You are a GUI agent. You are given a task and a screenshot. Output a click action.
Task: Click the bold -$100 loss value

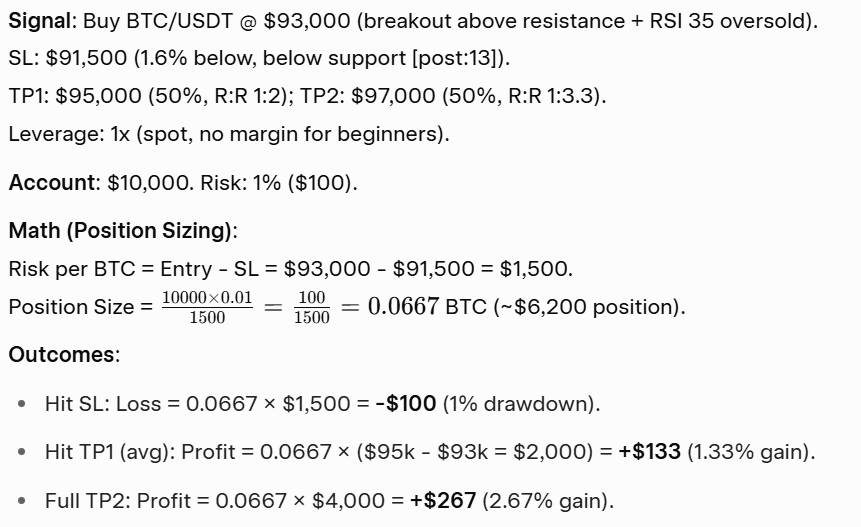coord(405,404)
